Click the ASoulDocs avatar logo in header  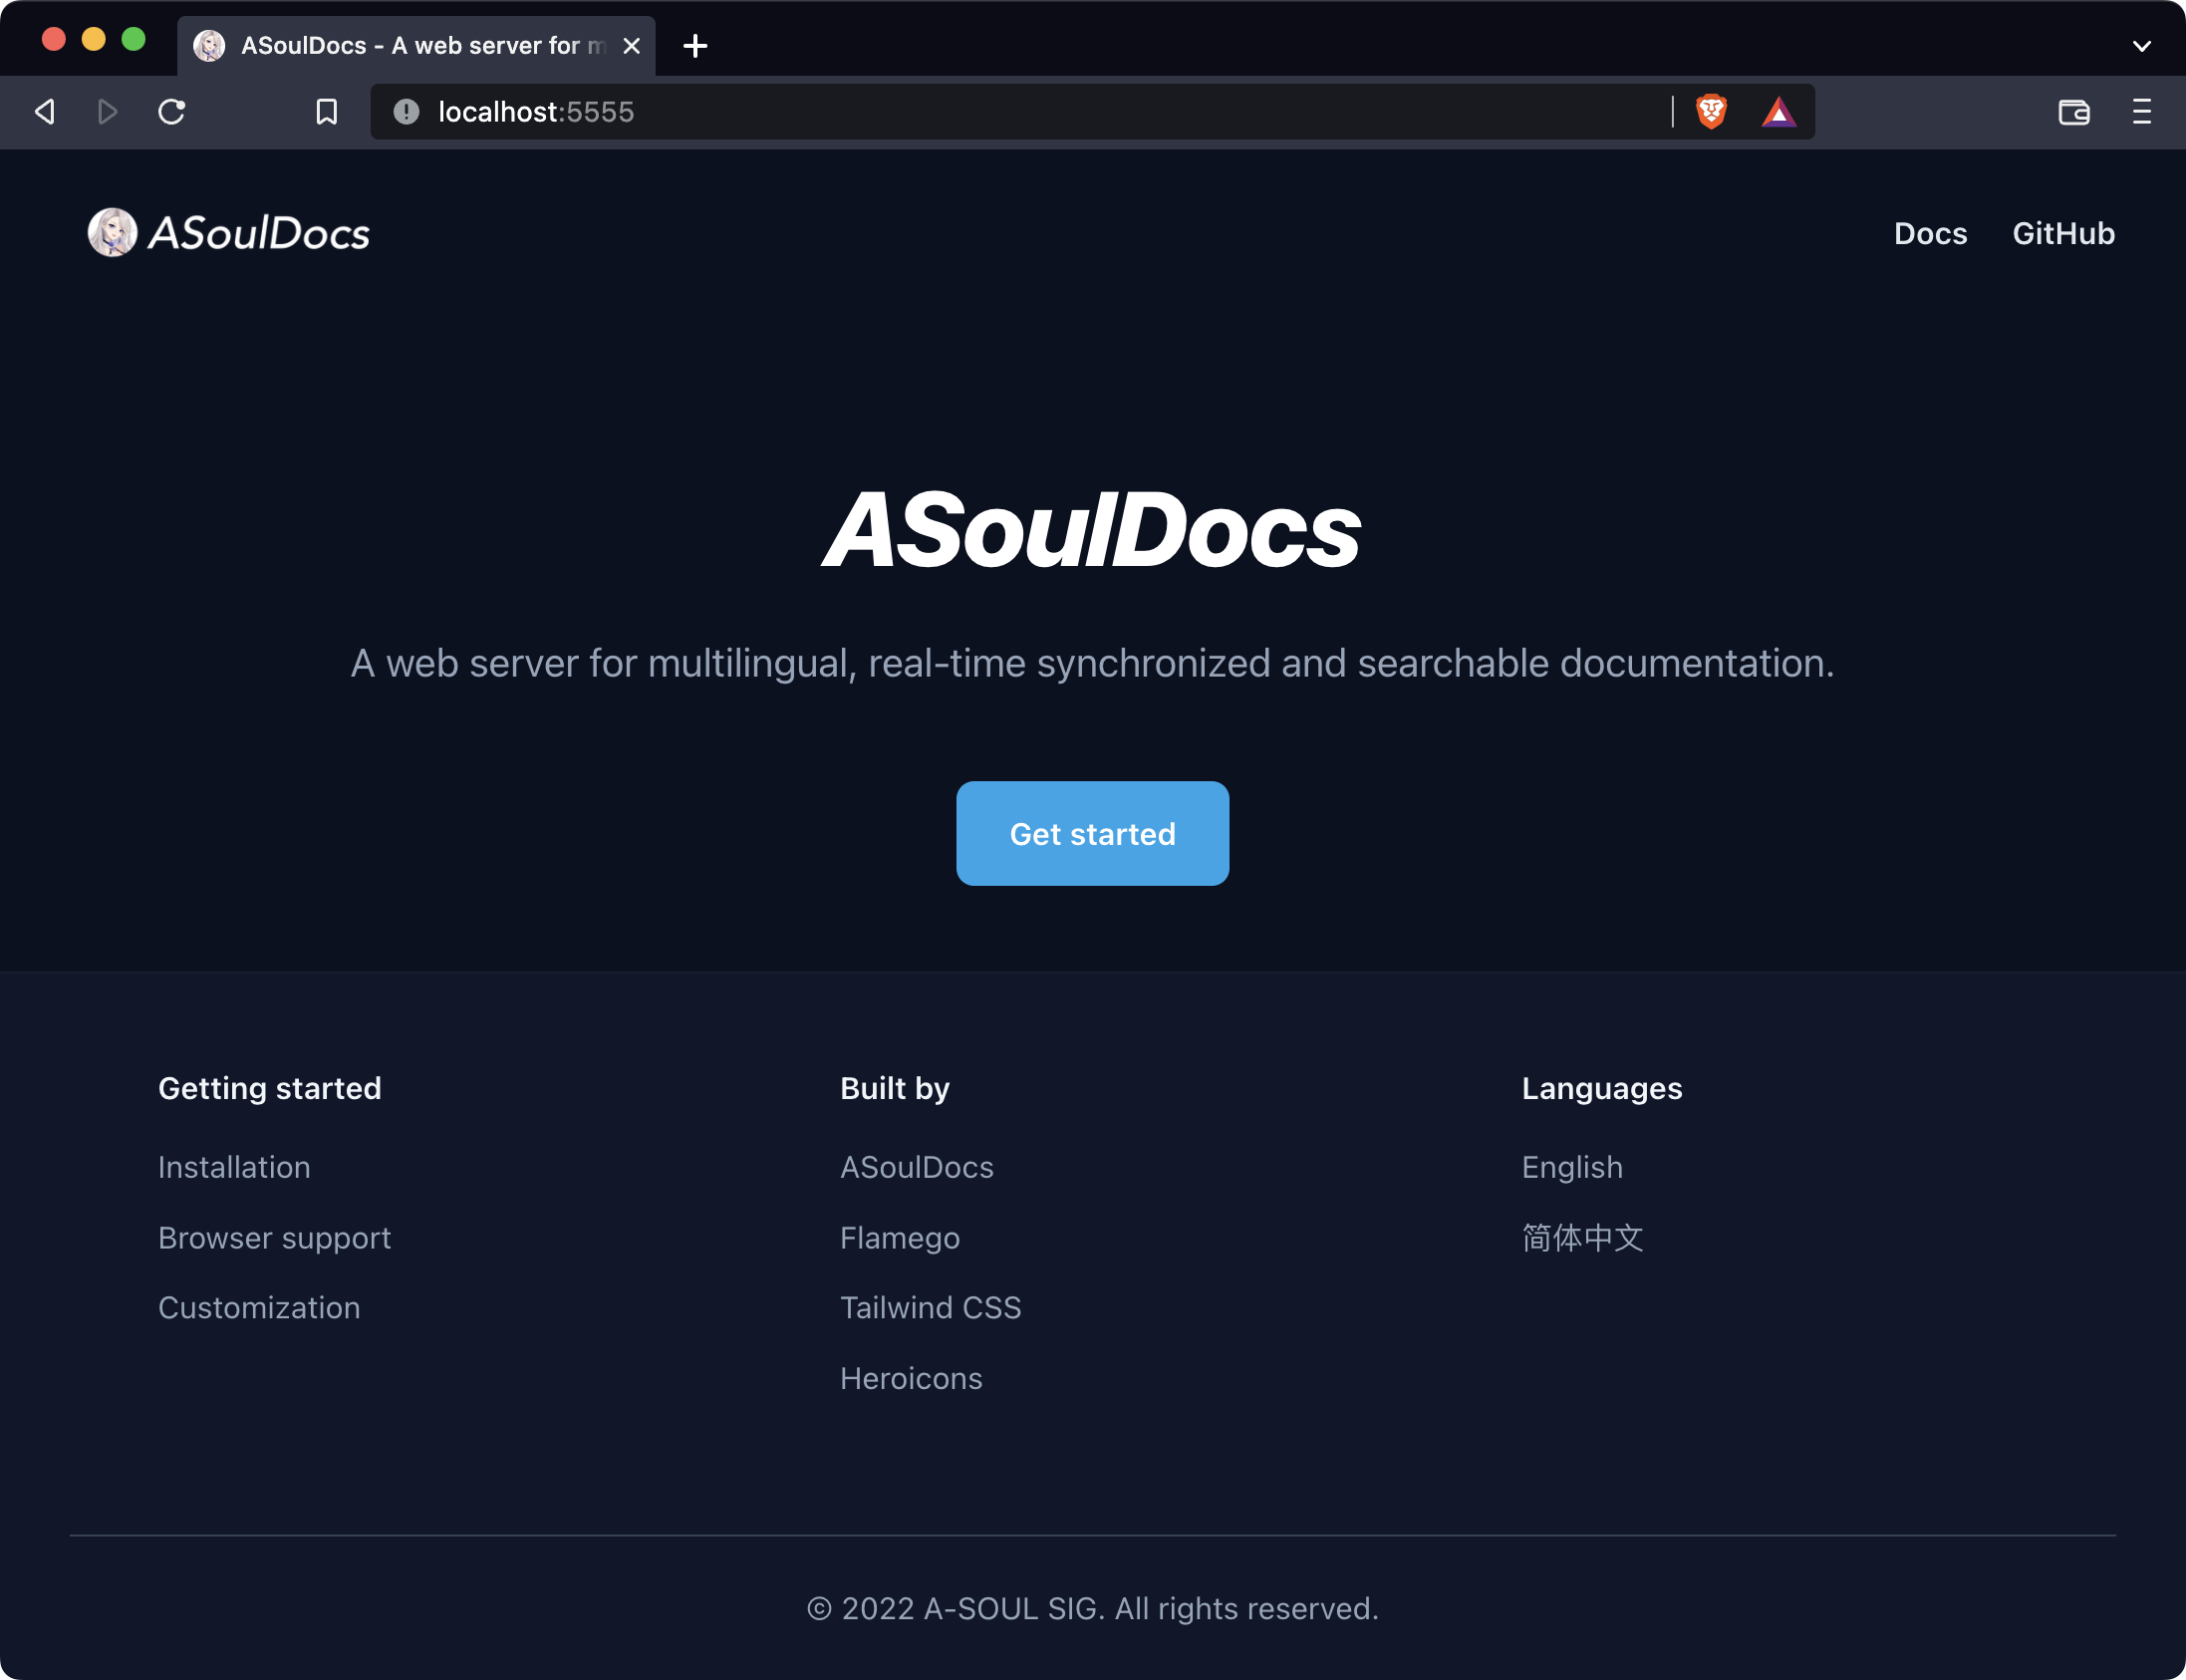click(x=112, y=232)
